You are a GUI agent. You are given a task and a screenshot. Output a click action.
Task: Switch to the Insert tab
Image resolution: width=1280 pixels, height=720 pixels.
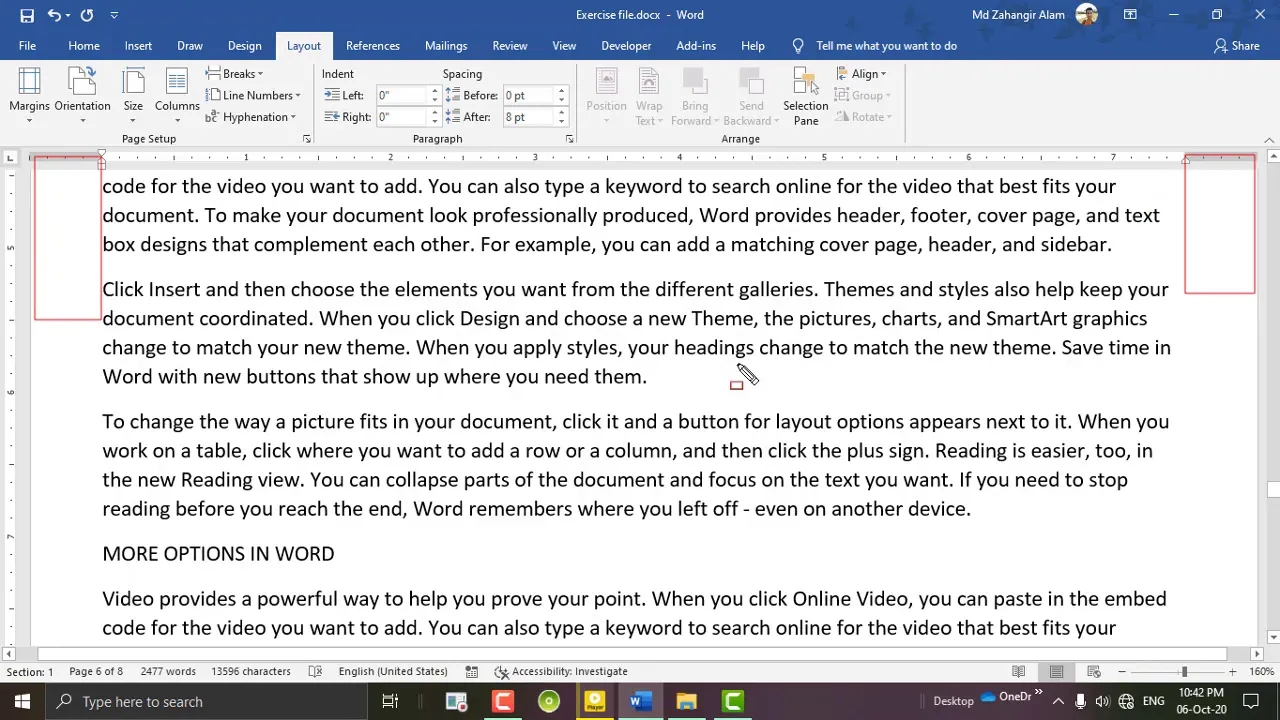(138, 46)
